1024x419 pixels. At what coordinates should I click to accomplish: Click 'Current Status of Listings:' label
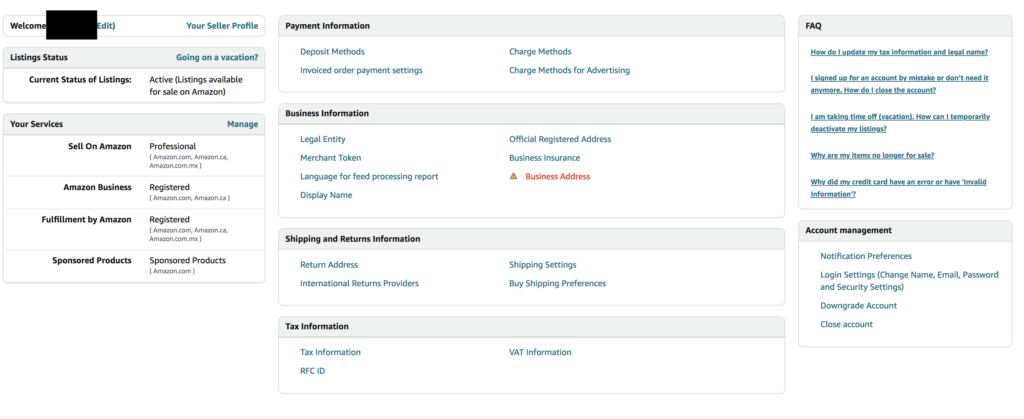pyautogui.click(x=80, y=80)
